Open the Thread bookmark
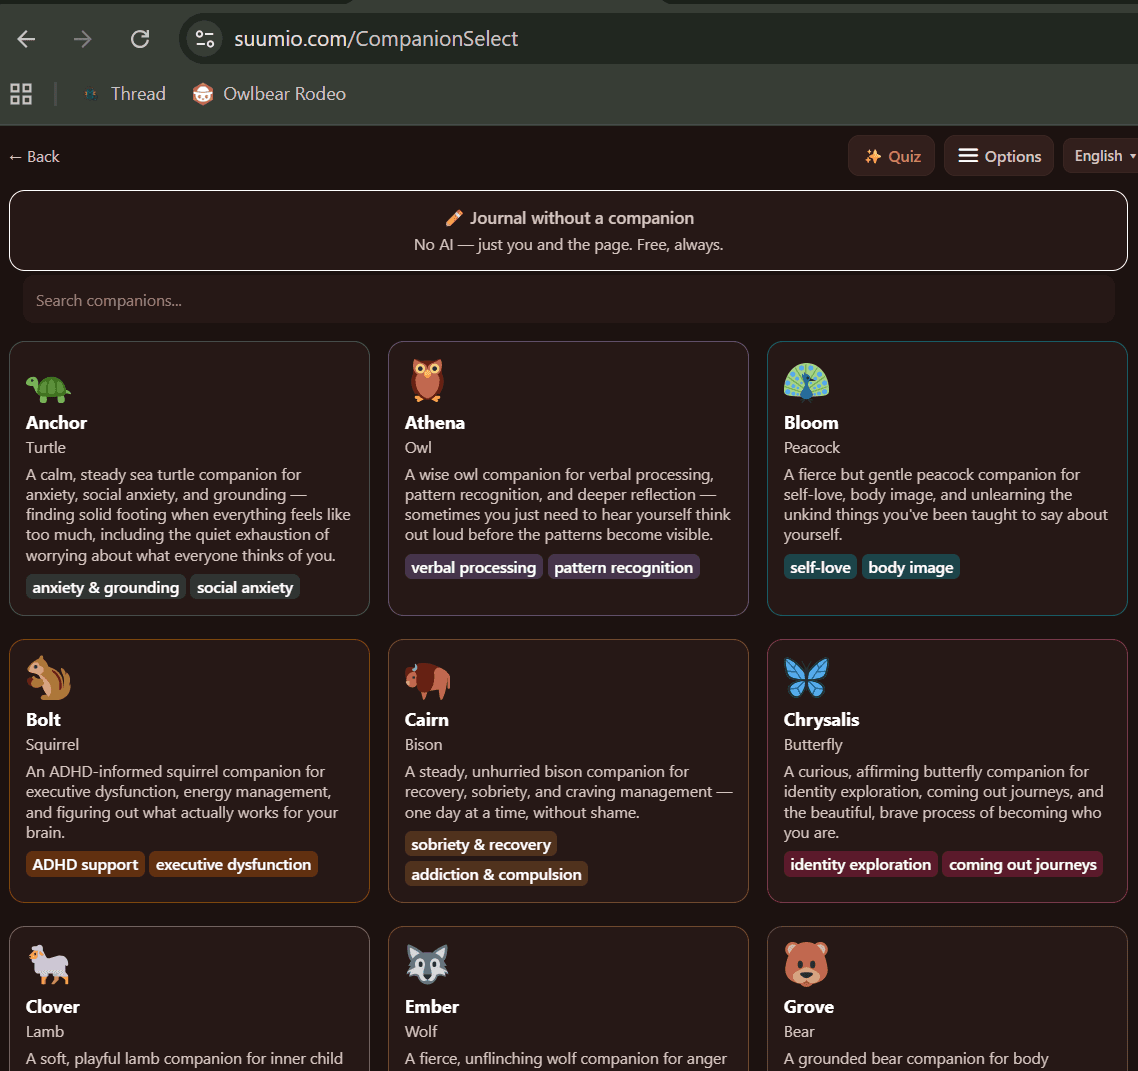Viewport: 1138px width, 1071px height. 125,94
